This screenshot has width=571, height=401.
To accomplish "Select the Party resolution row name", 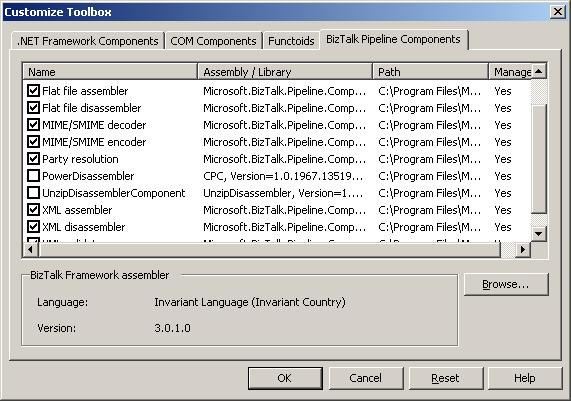I will click(x=80, y=159).
